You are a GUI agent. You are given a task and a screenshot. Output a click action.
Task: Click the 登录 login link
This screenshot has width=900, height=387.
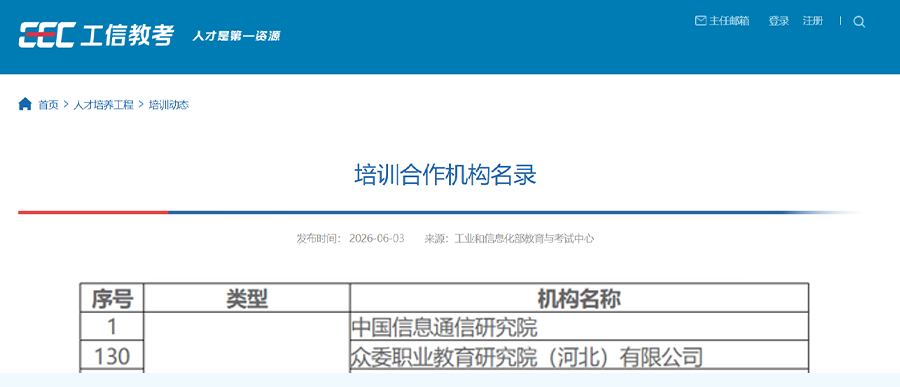click(x=779, y=21)
